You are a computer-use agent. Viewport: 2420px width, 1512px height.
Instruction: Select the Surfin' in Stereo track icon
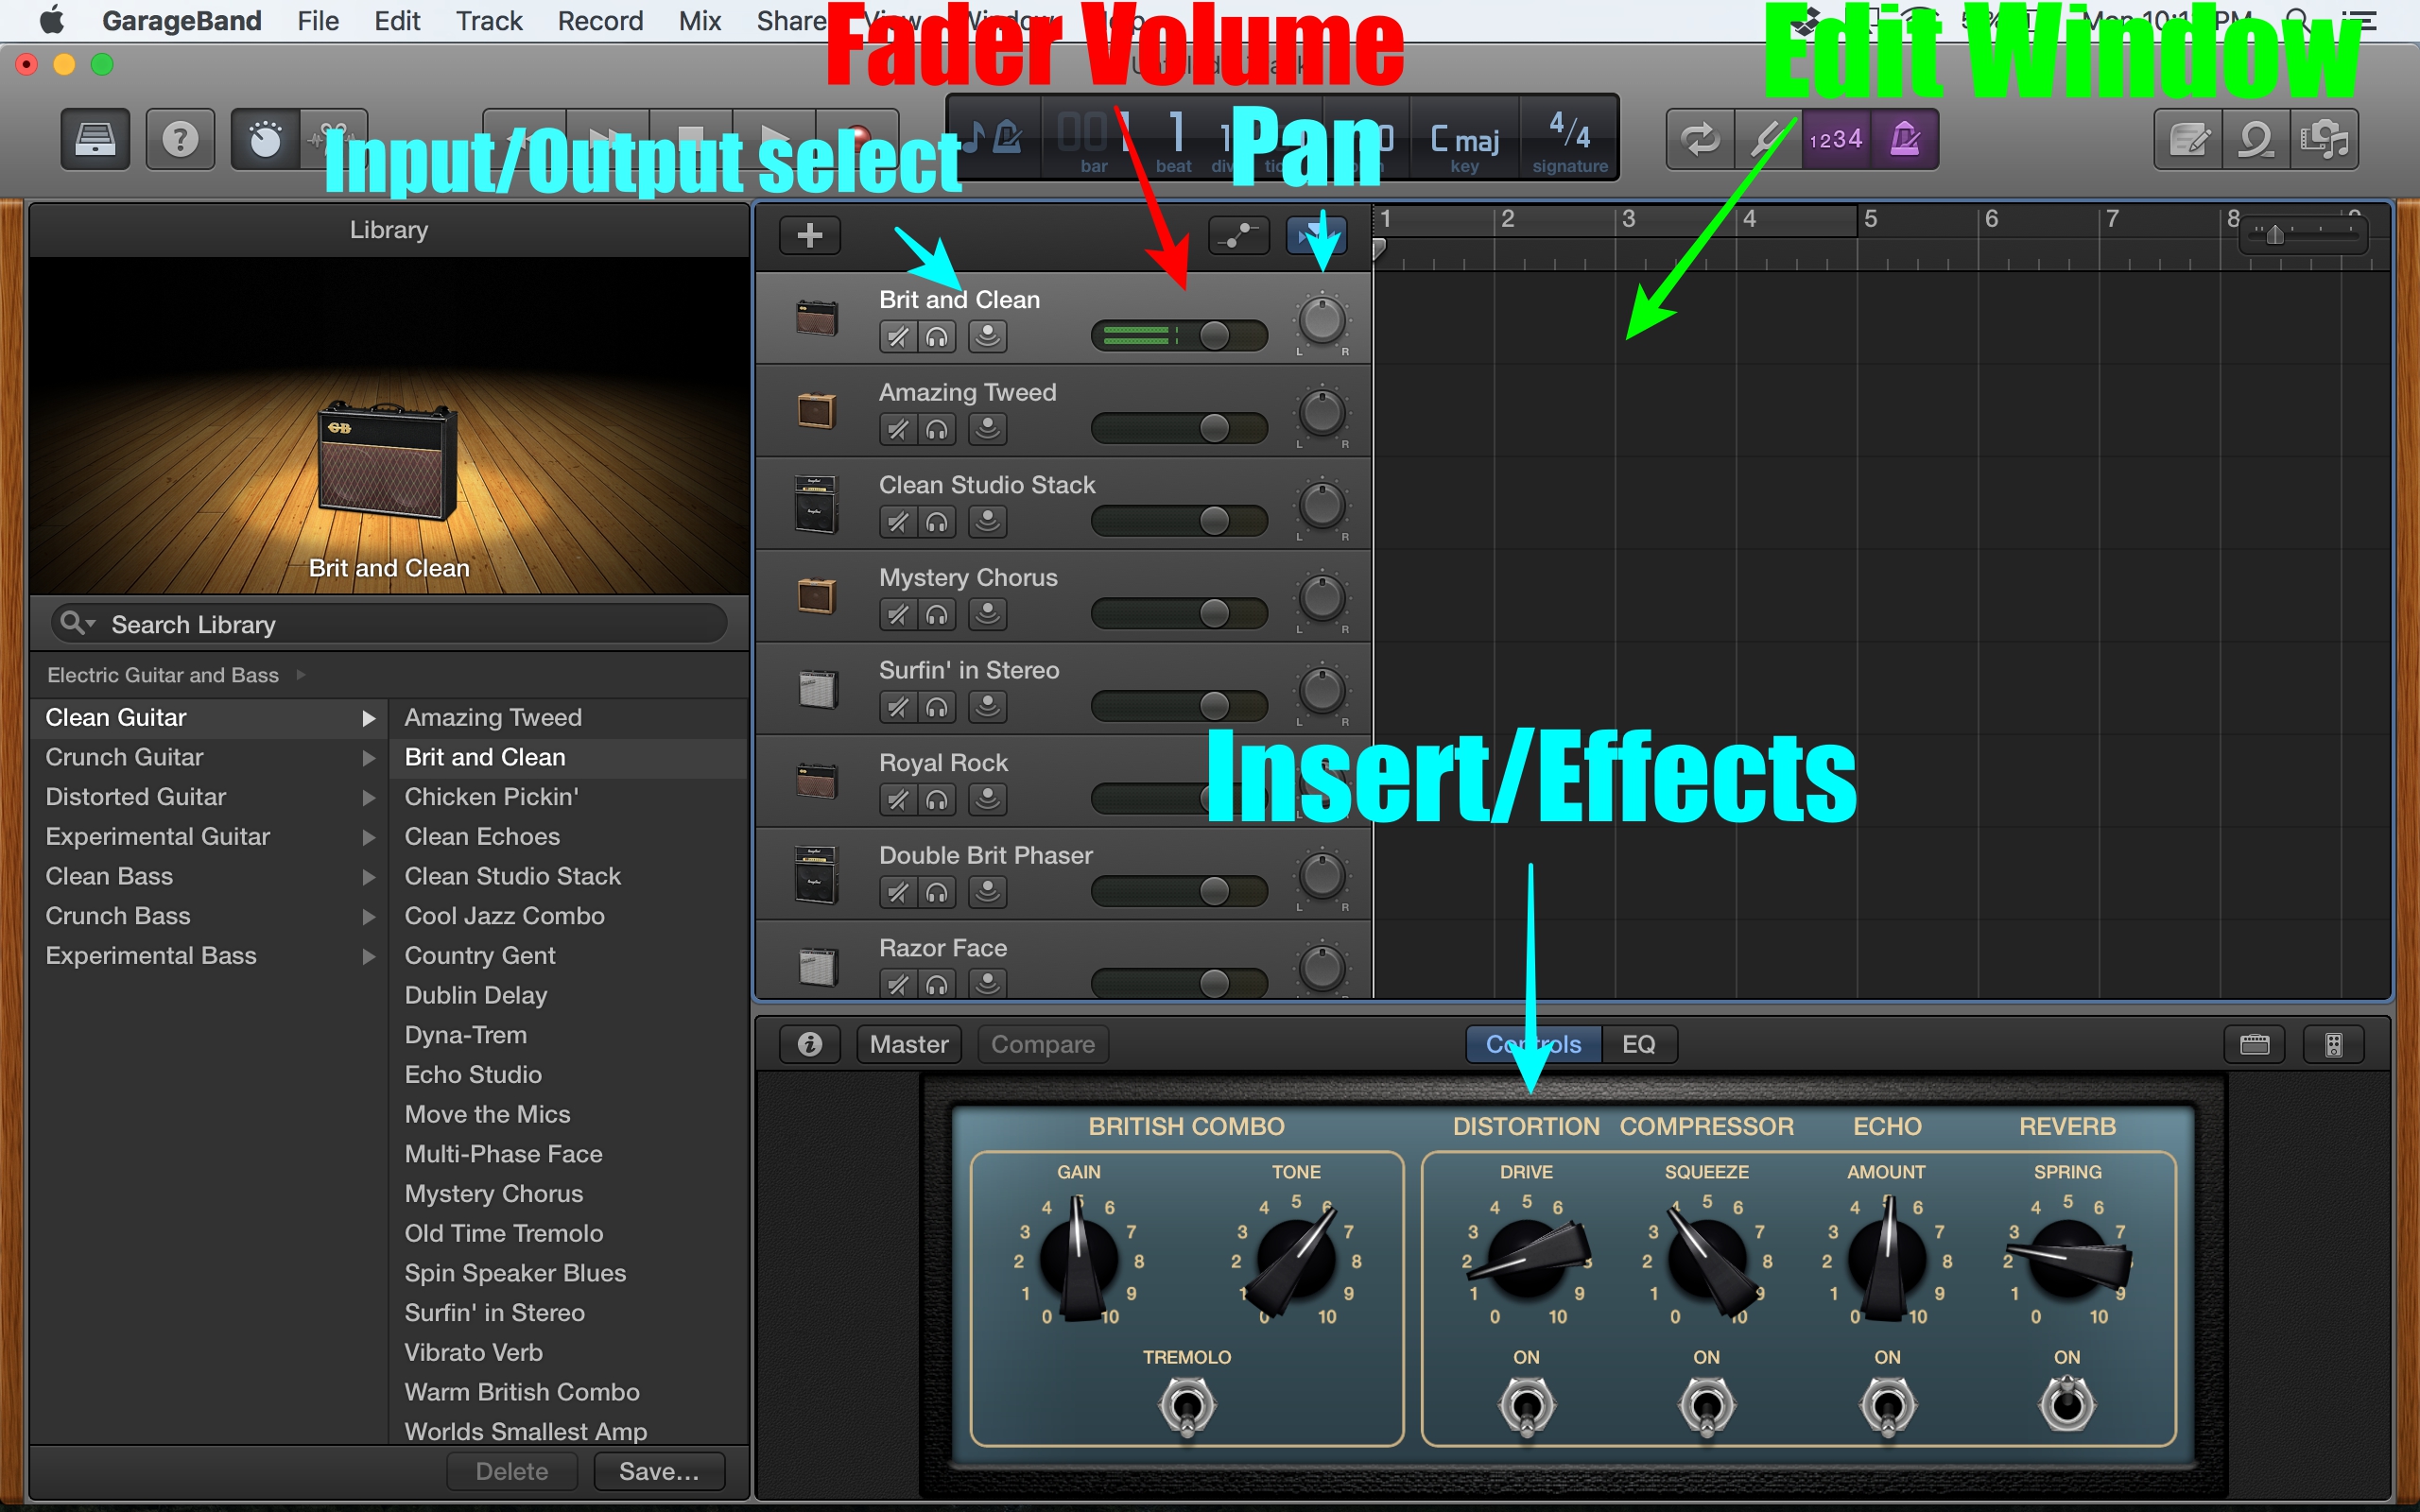(x=817, y=689)
